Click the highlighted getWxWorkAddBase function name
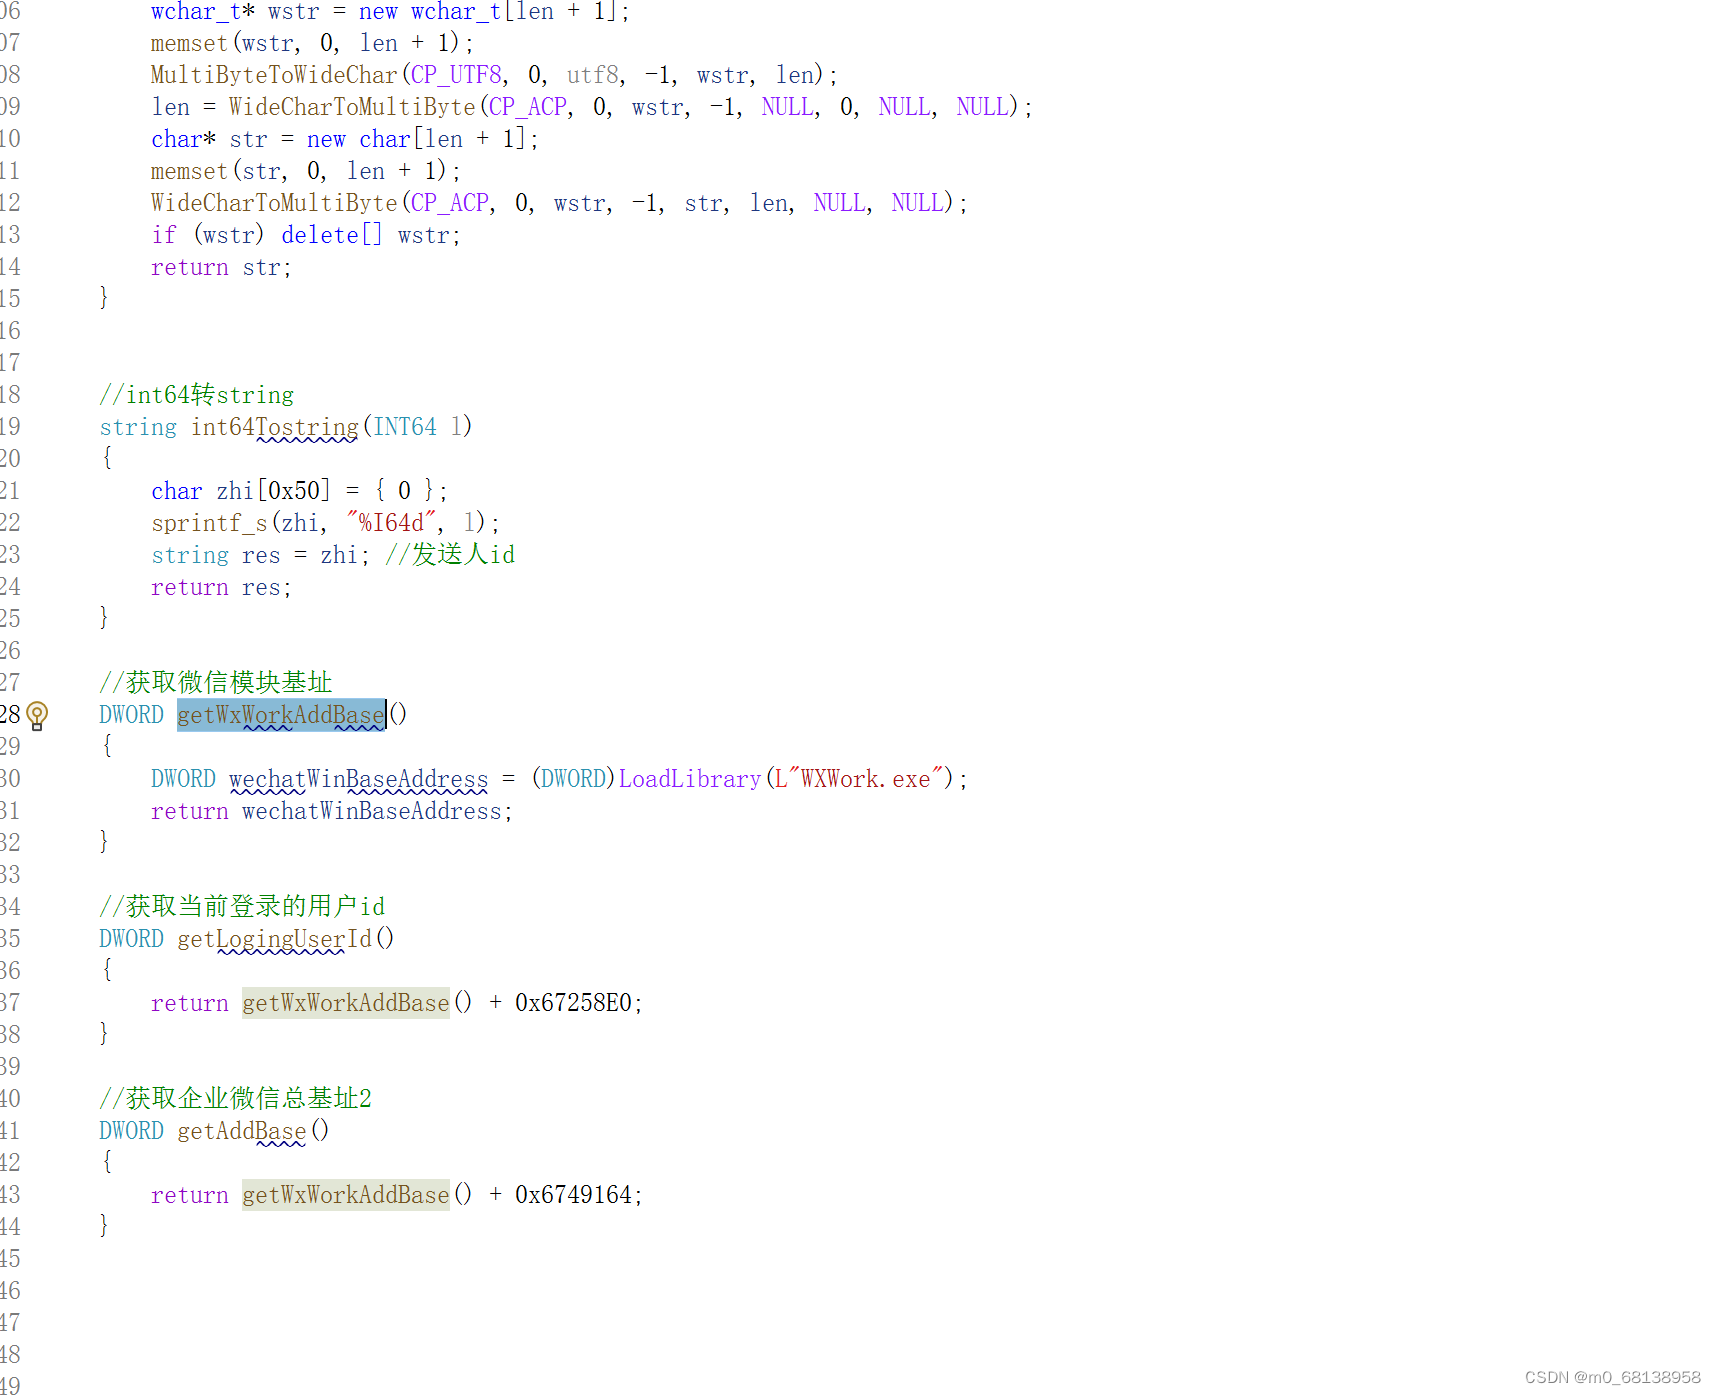 pos(281,715)
